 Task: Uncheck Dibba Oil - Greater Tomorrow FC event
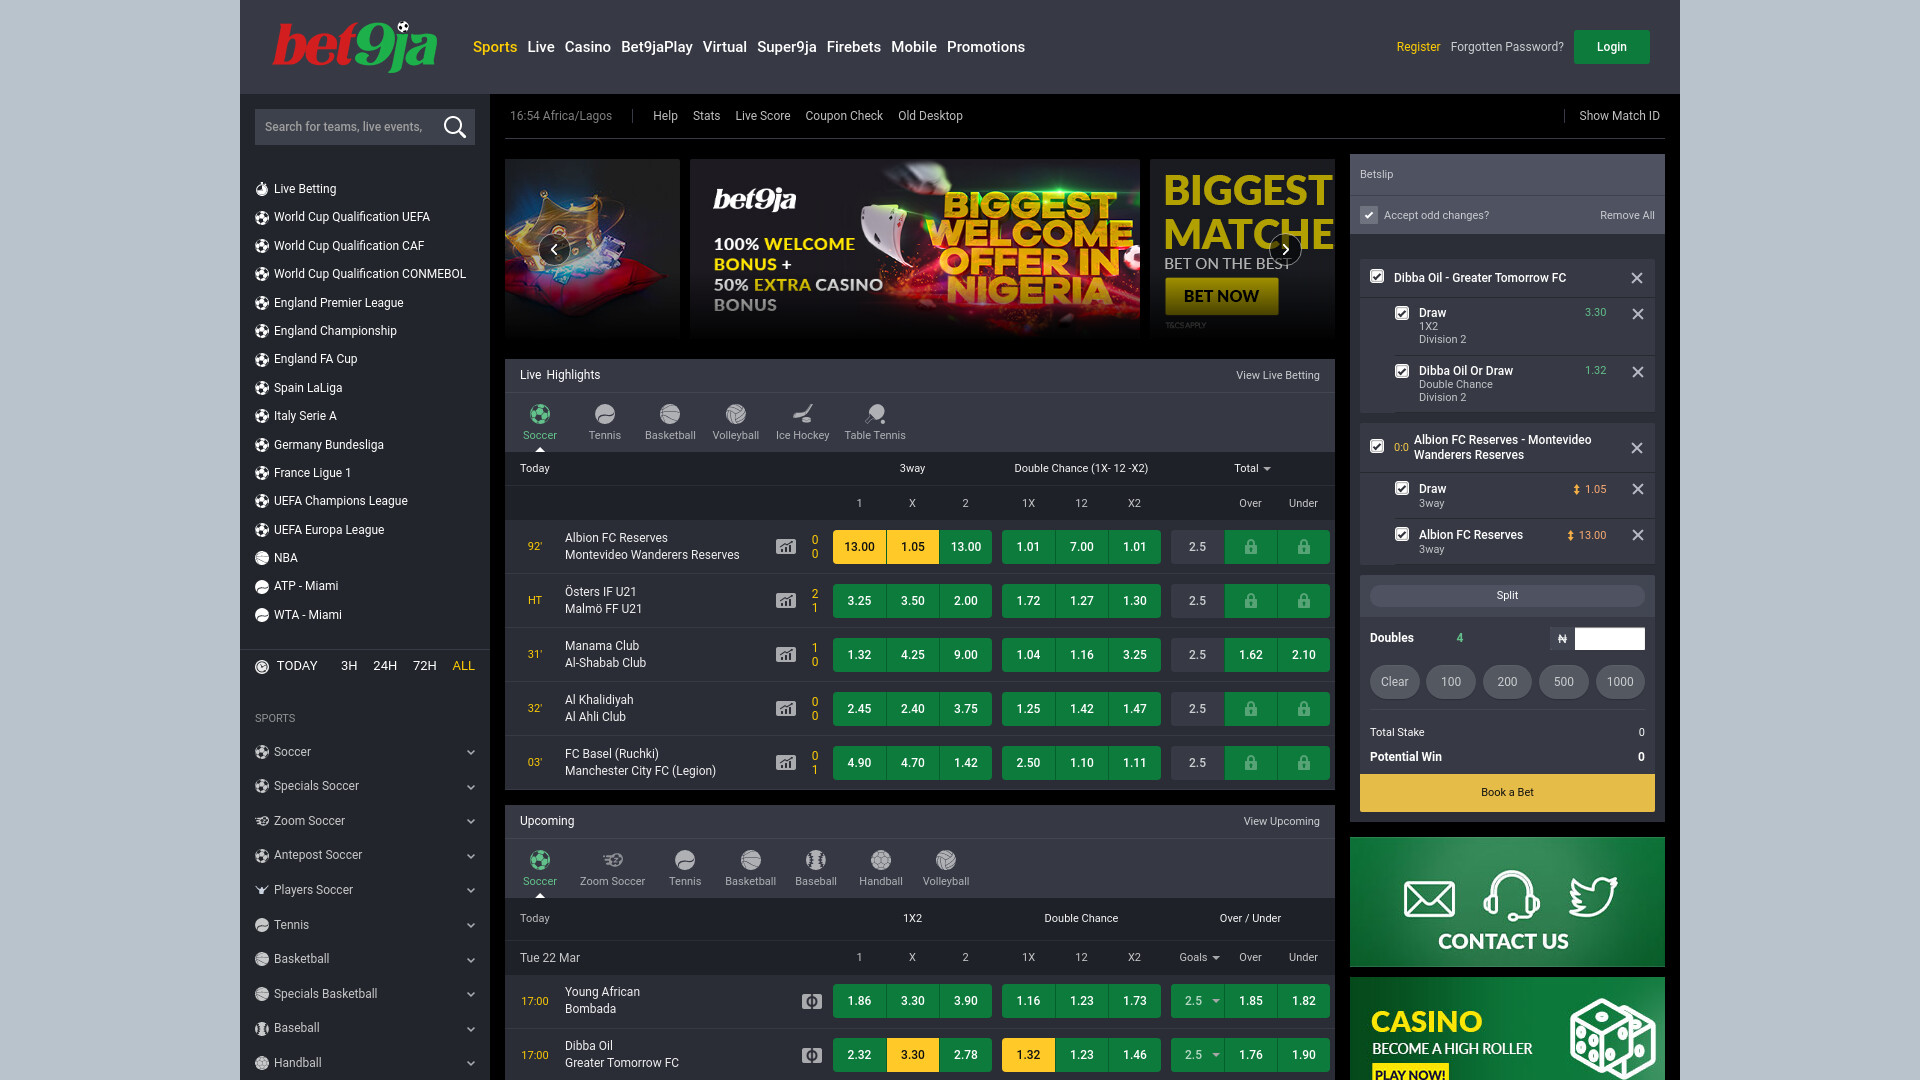(x=1377, y=276)
